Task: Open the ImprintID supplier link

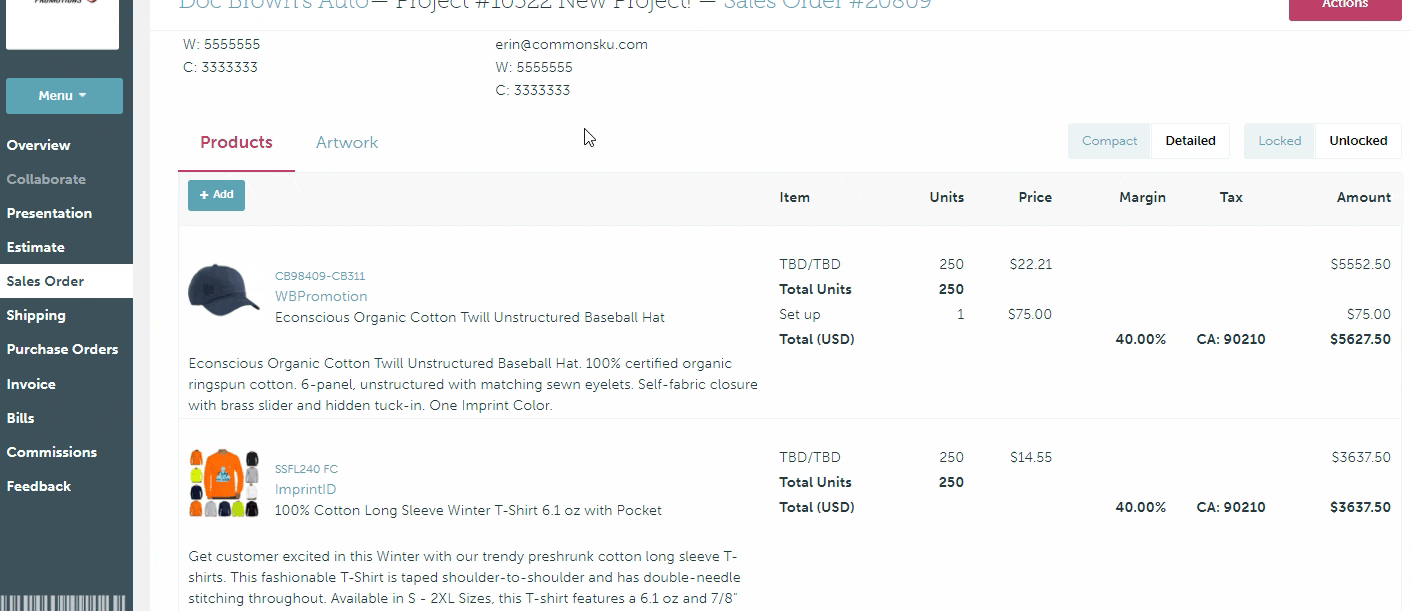Action: tap(306, 489)
